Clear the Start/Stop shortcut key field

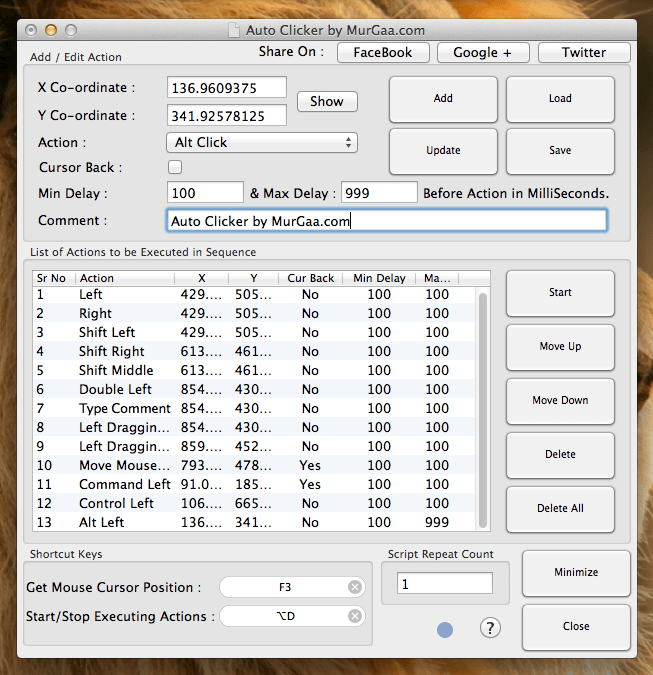tap(355, 616)
